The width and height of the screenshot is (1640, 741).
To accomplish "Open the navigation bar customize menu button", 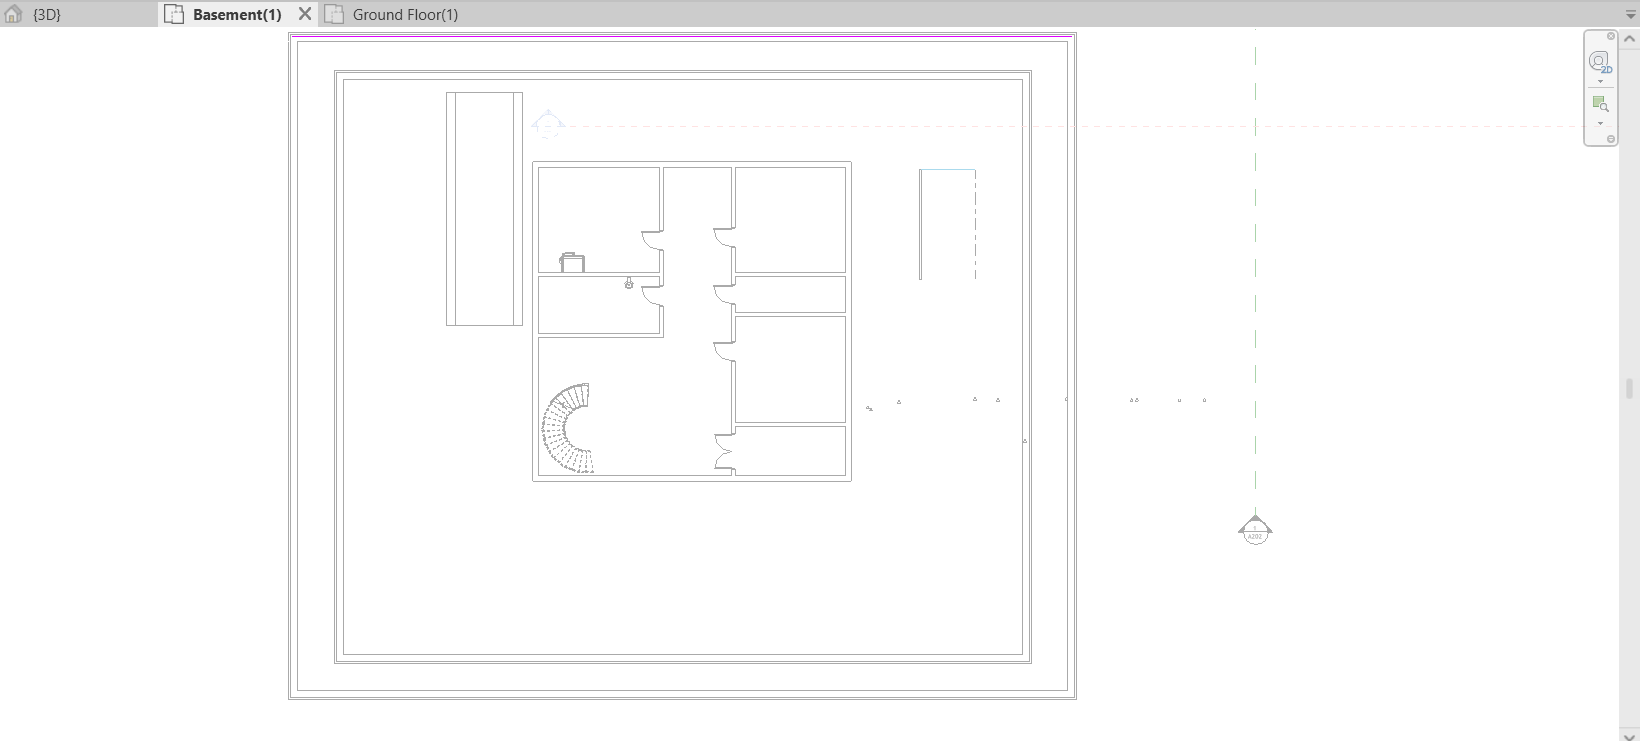I will pos(1610,139).
